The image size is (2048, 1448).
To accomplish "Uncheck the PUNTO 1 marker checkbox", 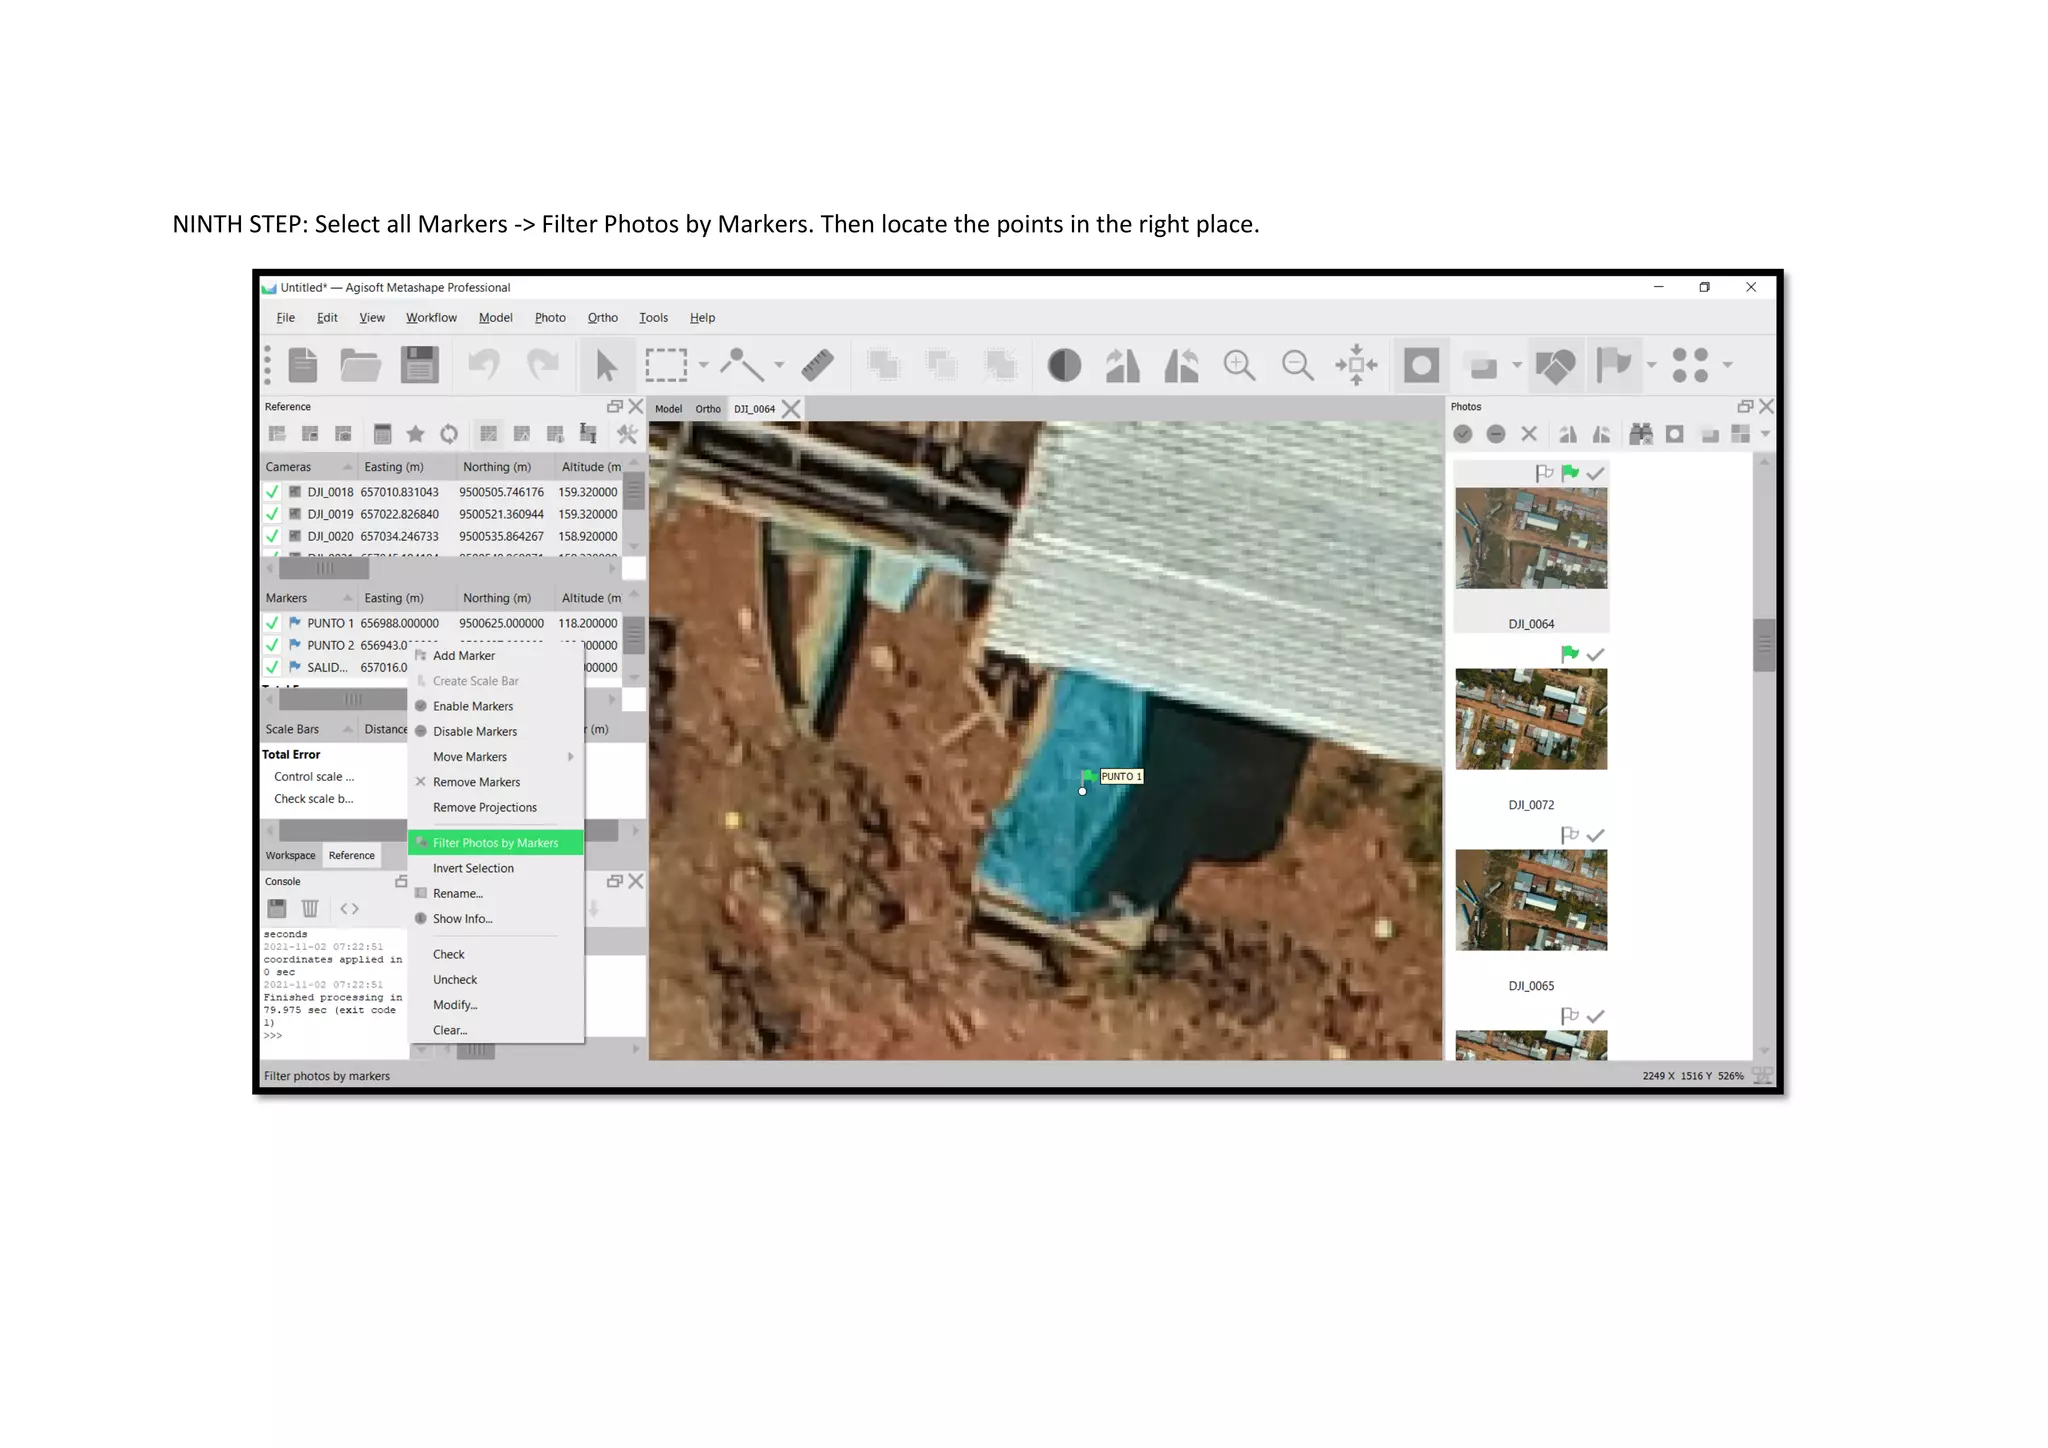I will tap(272, 623).
